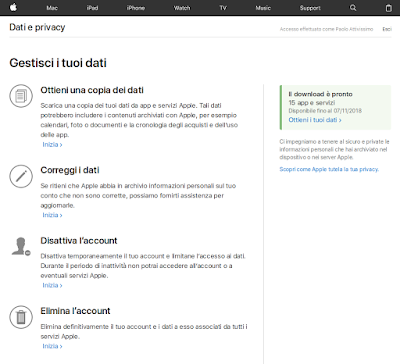400x364 pixels.
Task: Open the iPad menu item
Action: 92,8
